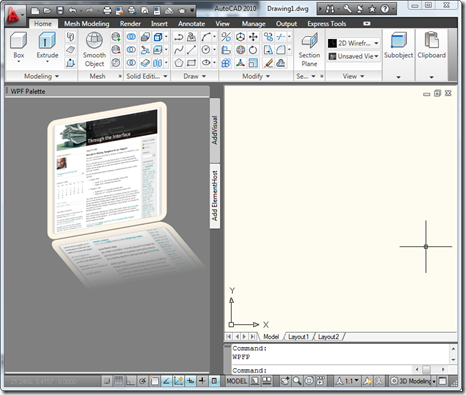The width and height of the screenshot is (466, 395).
Task: Select the Layout1 drawing tab
Action: click(299, 337)
